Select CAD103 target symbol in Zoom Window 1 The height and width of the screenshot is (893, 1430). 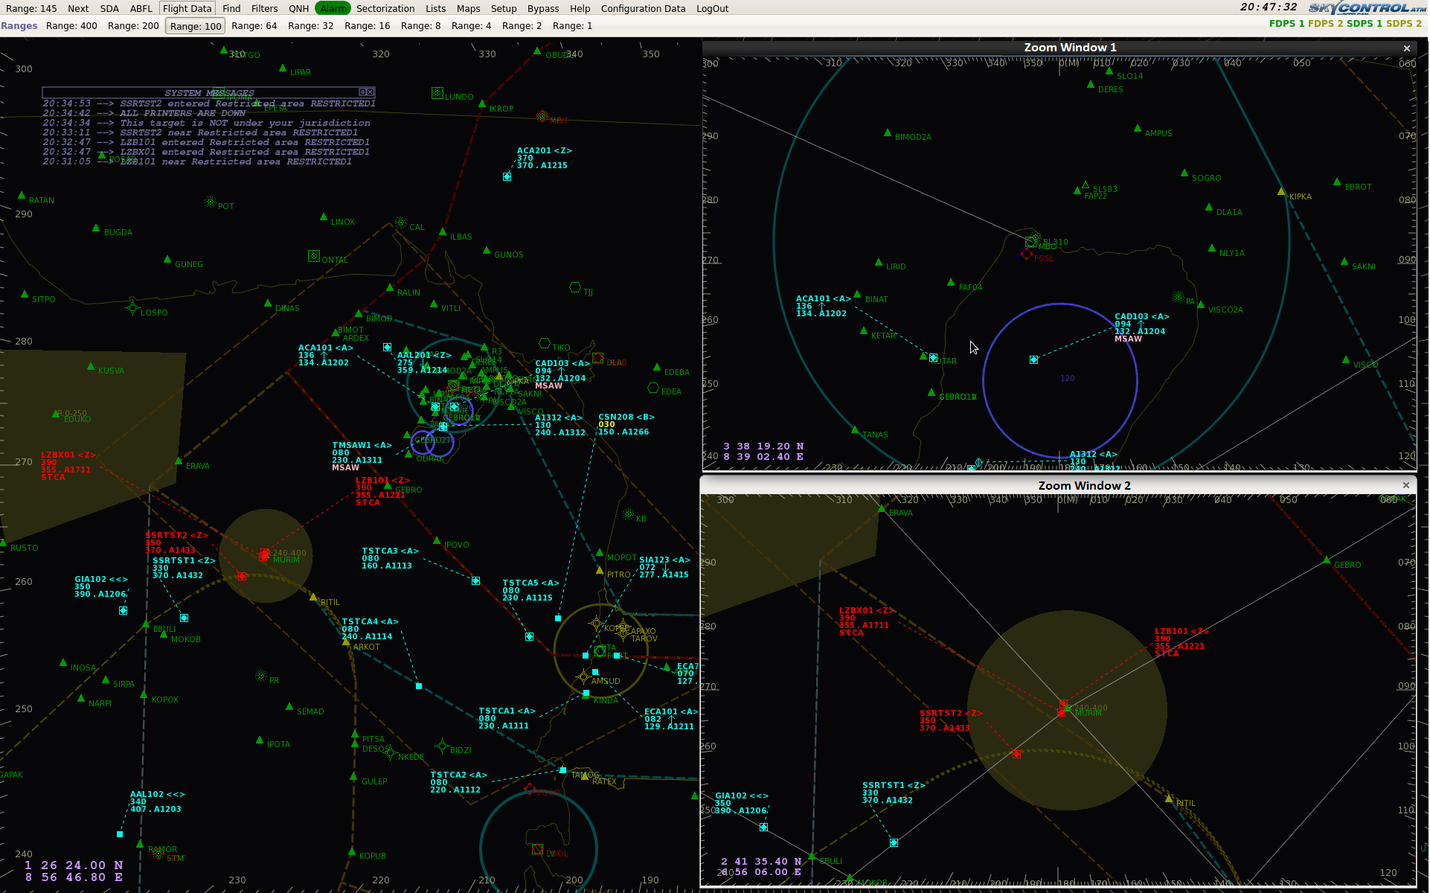pyautogui.click(x=1034, y=359)
